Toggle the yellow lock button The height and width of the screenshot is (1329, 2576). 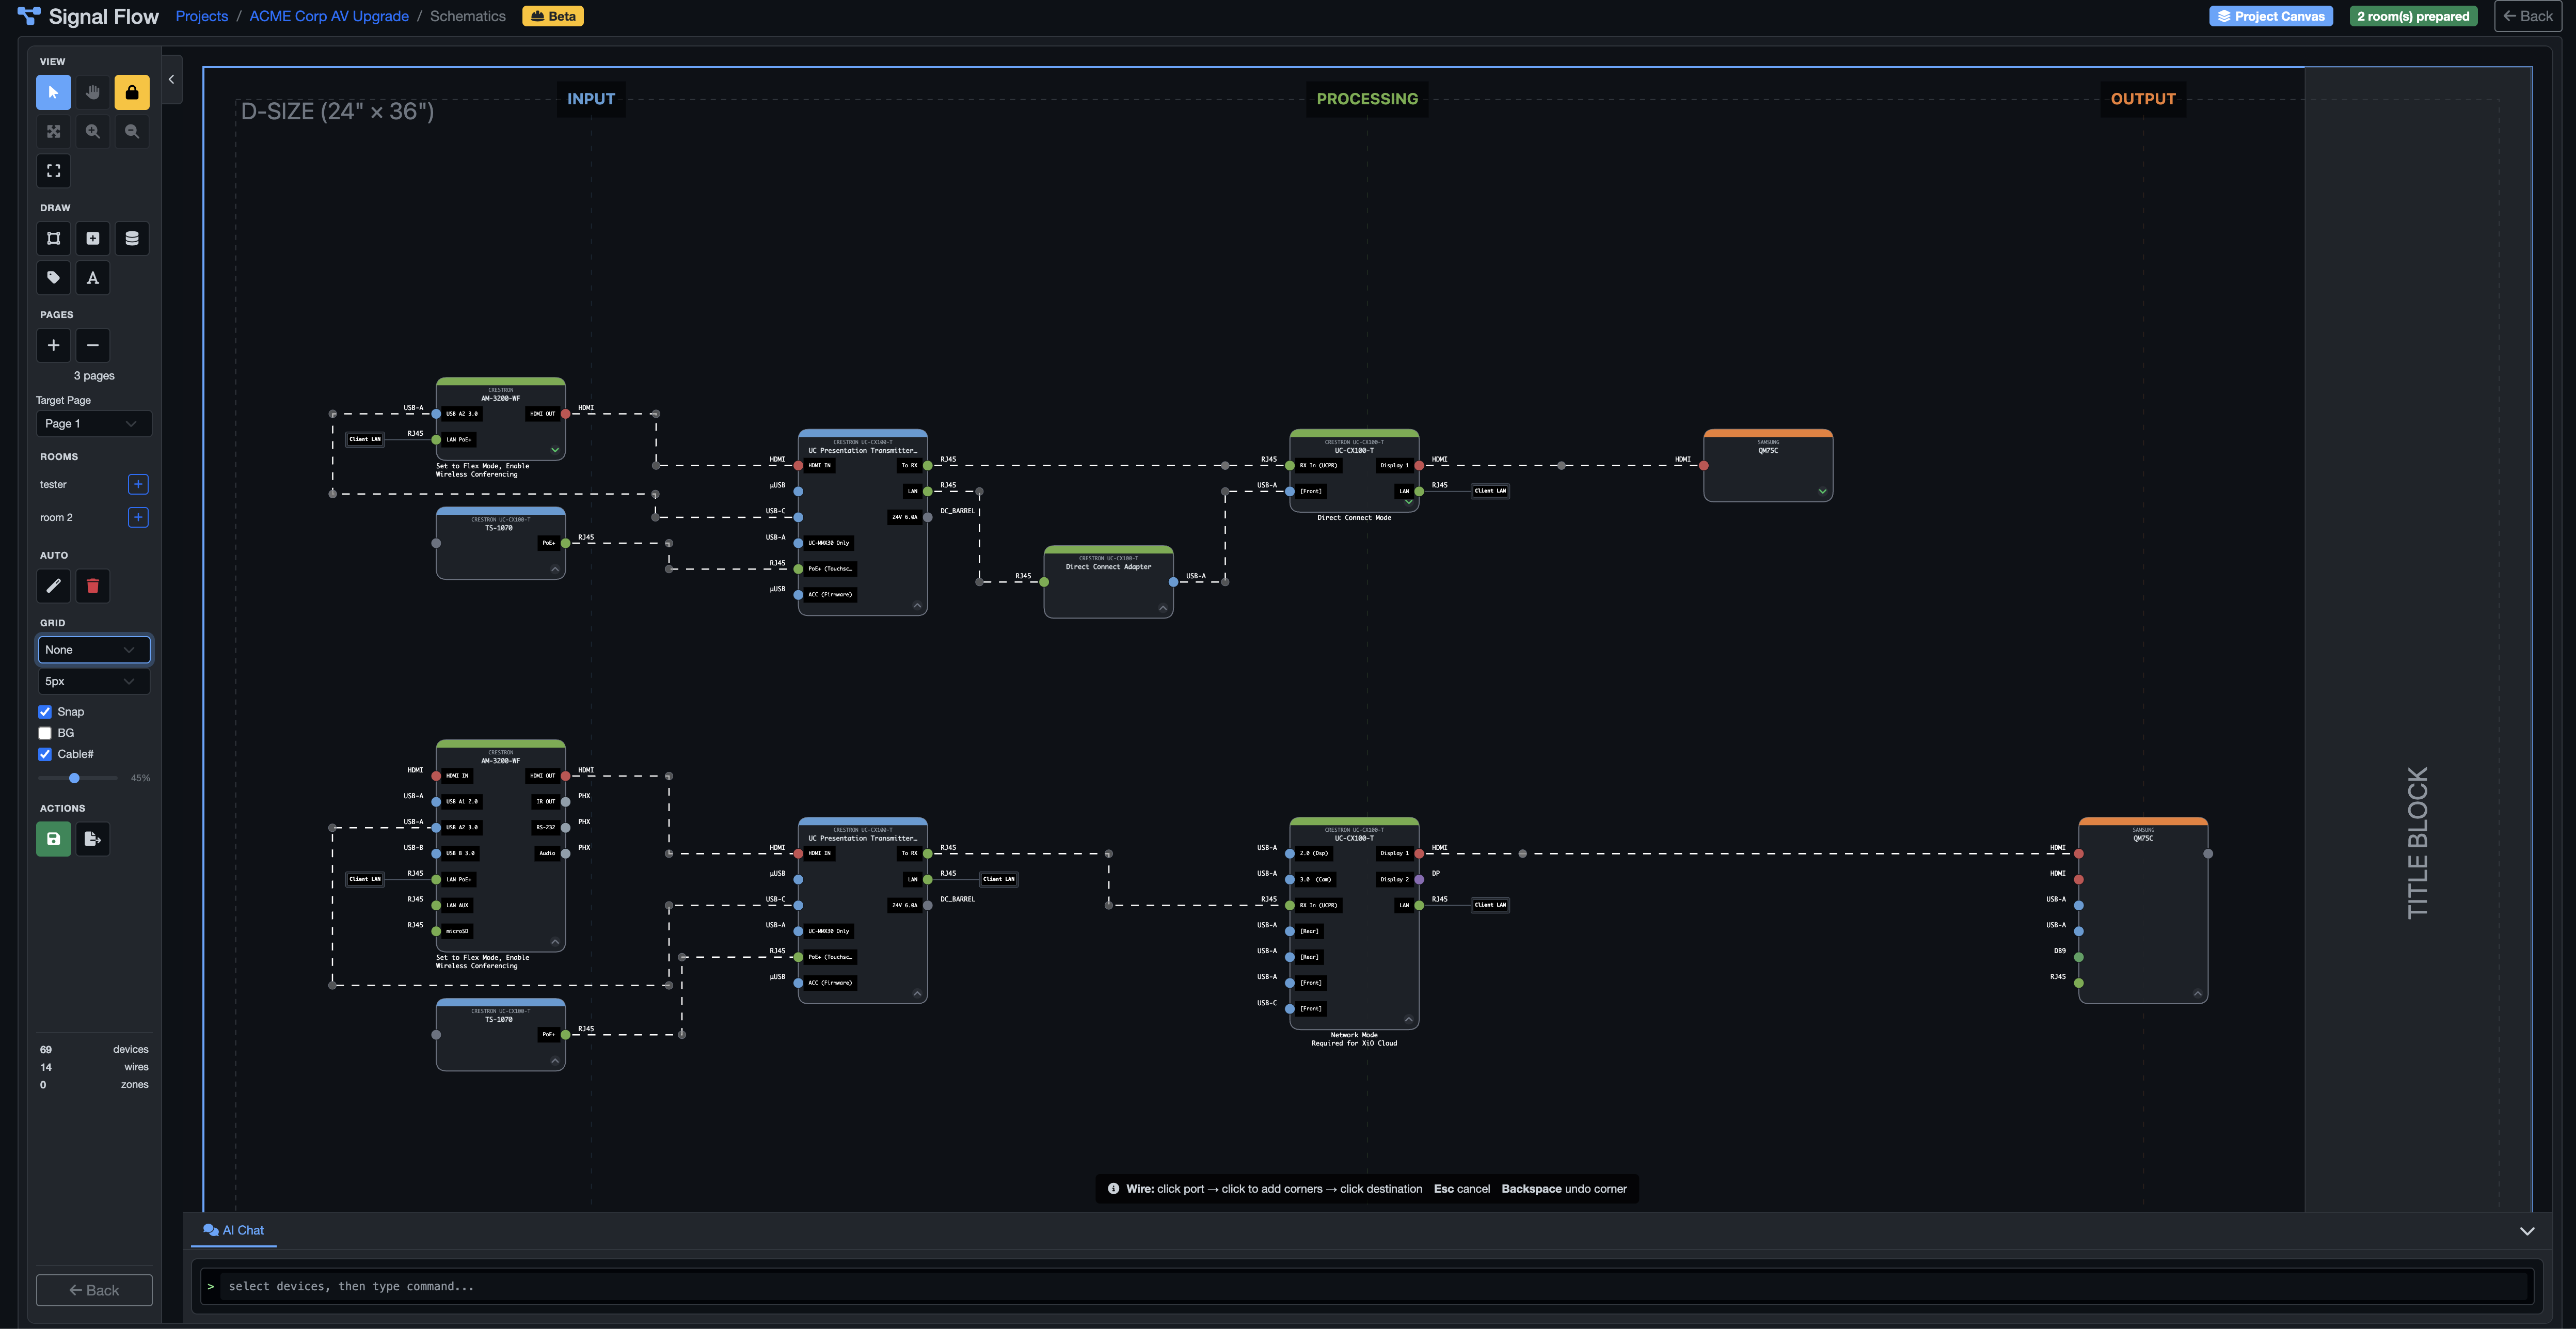(x=132, y=92)
